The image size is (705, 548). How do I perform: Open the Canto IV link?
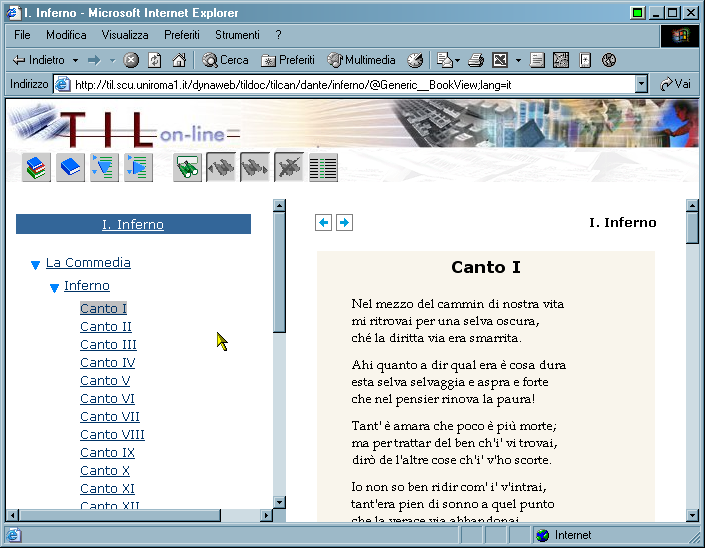pos(107,362)
